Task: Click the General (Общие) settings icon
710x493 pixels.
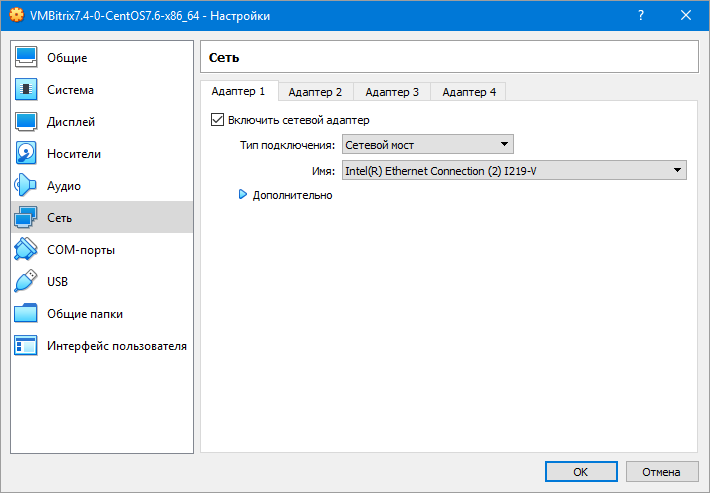Action: click(x=27, y=58)
